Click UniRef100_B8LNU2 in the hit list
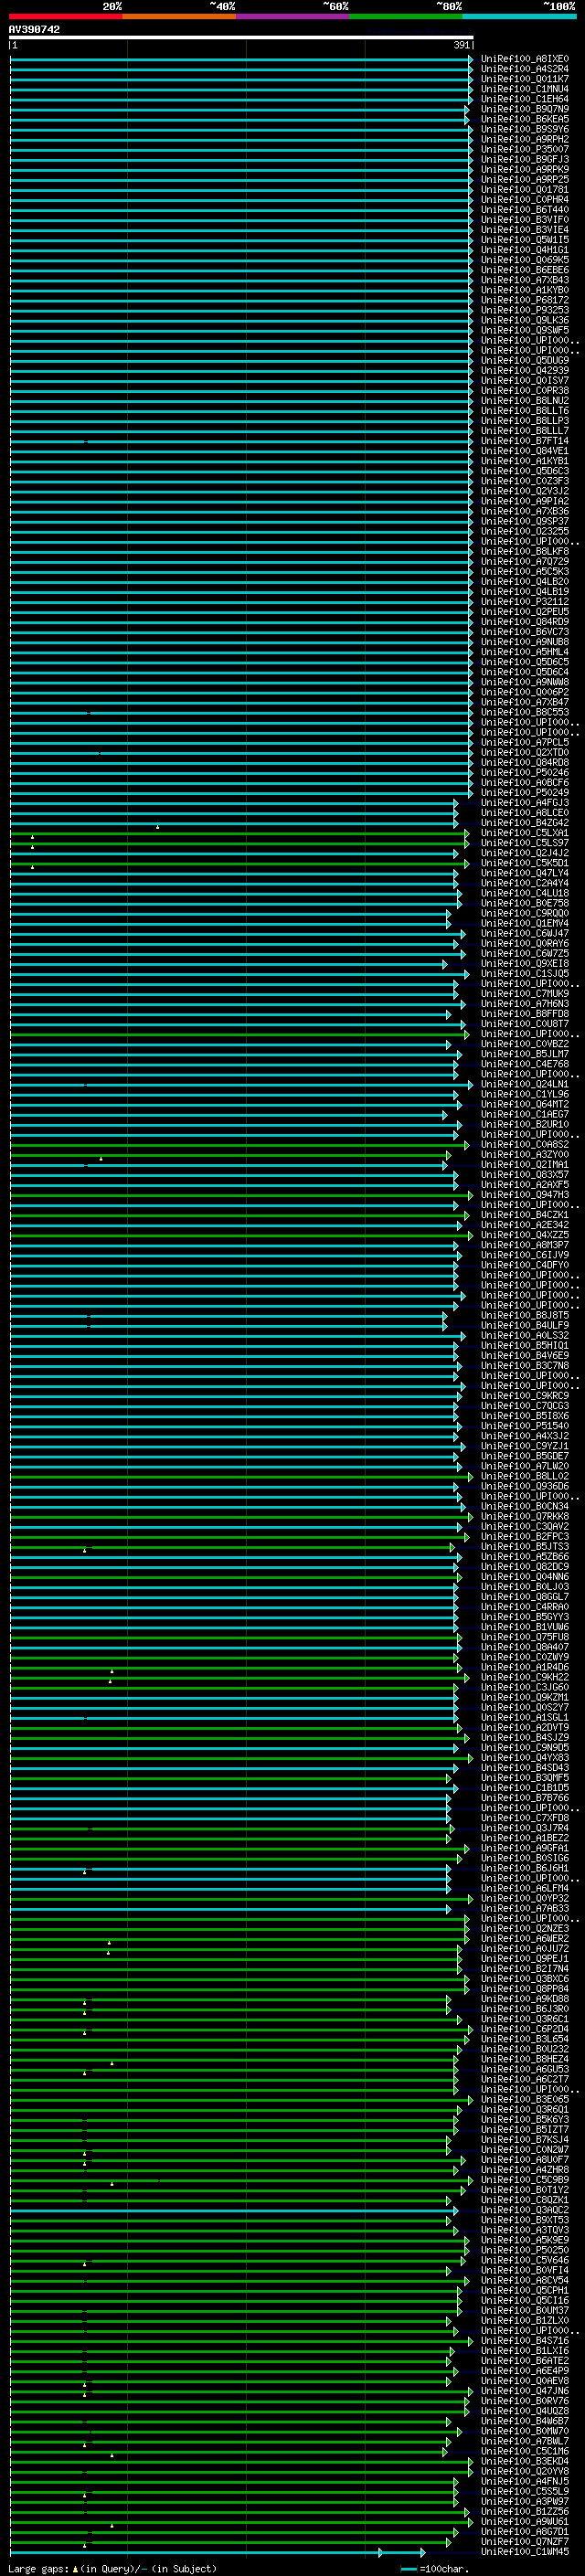This screenshot has height=2576, width=585. tap(525, 401)
